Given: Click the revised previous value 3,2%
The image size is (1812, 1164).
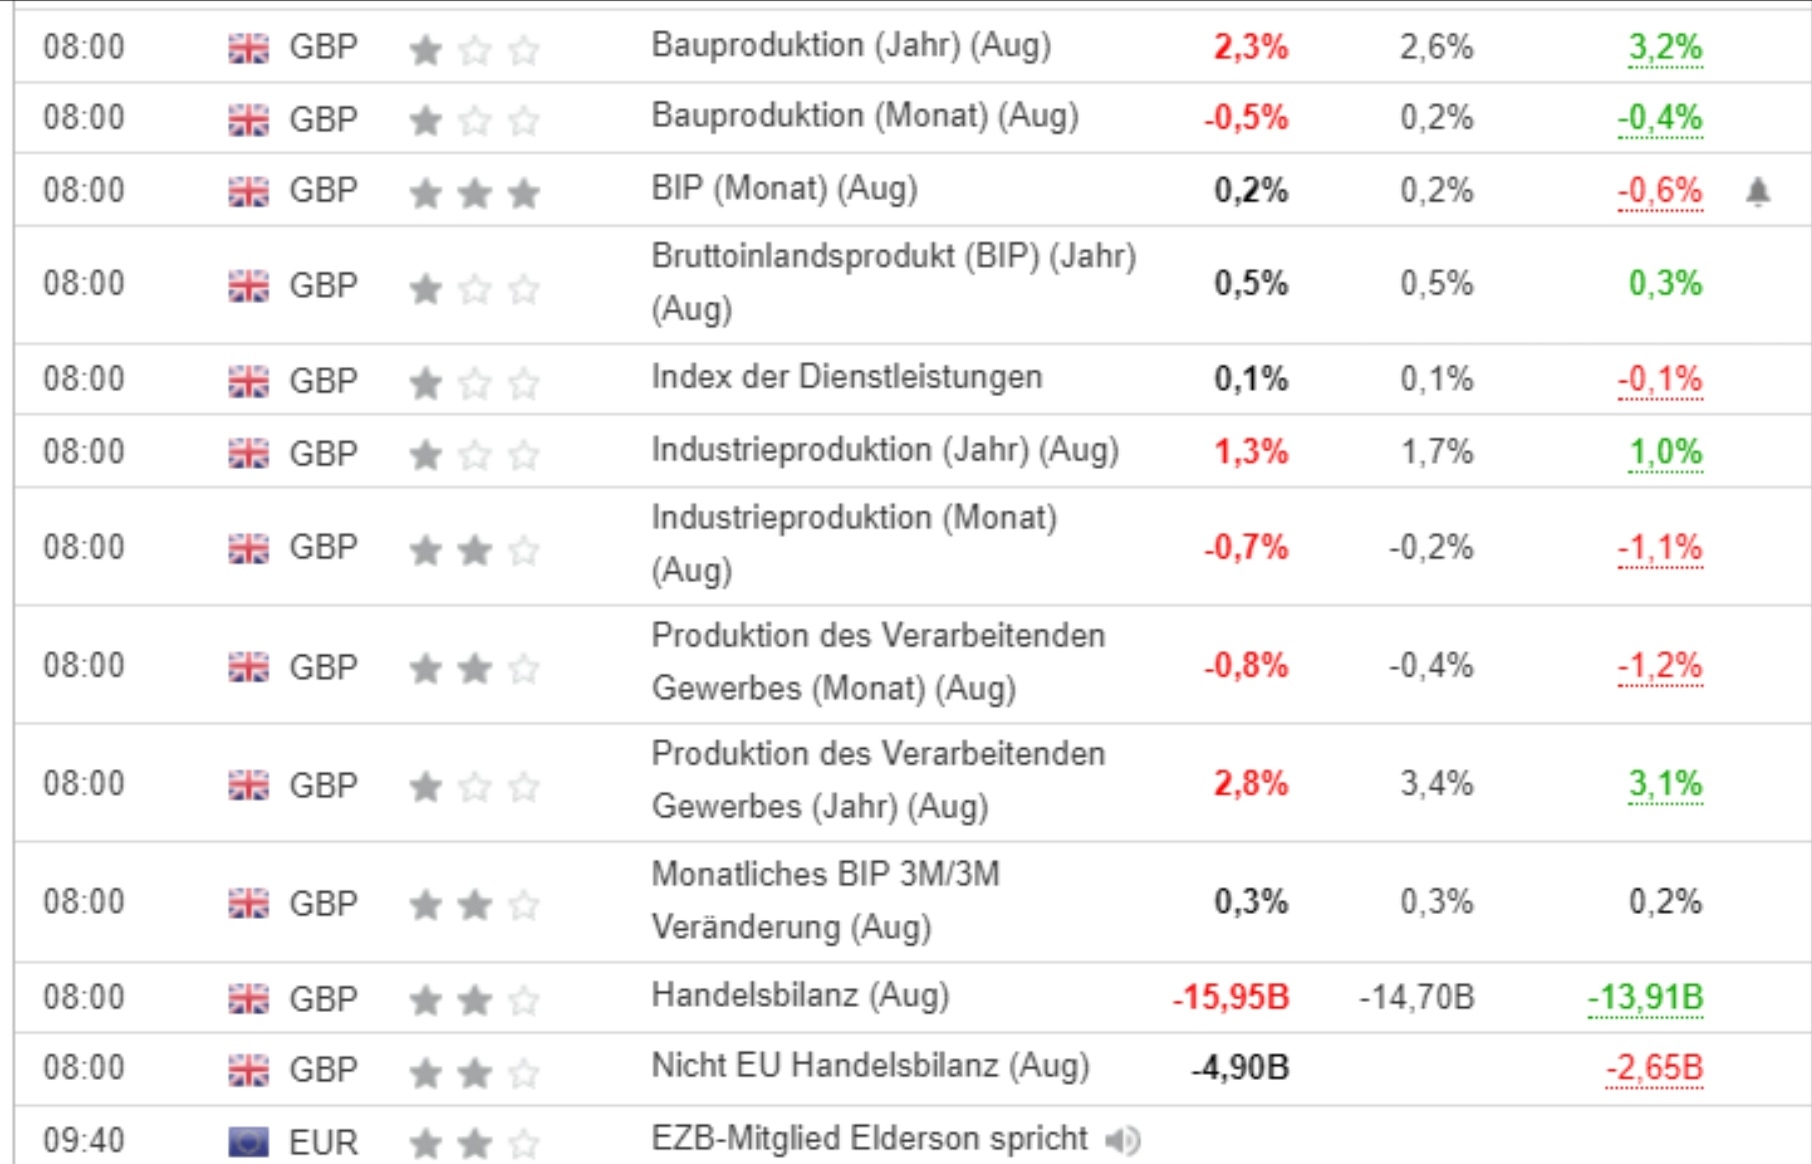Looking at the screenshot, I should pyautogui.click(x=1664, y=47).
